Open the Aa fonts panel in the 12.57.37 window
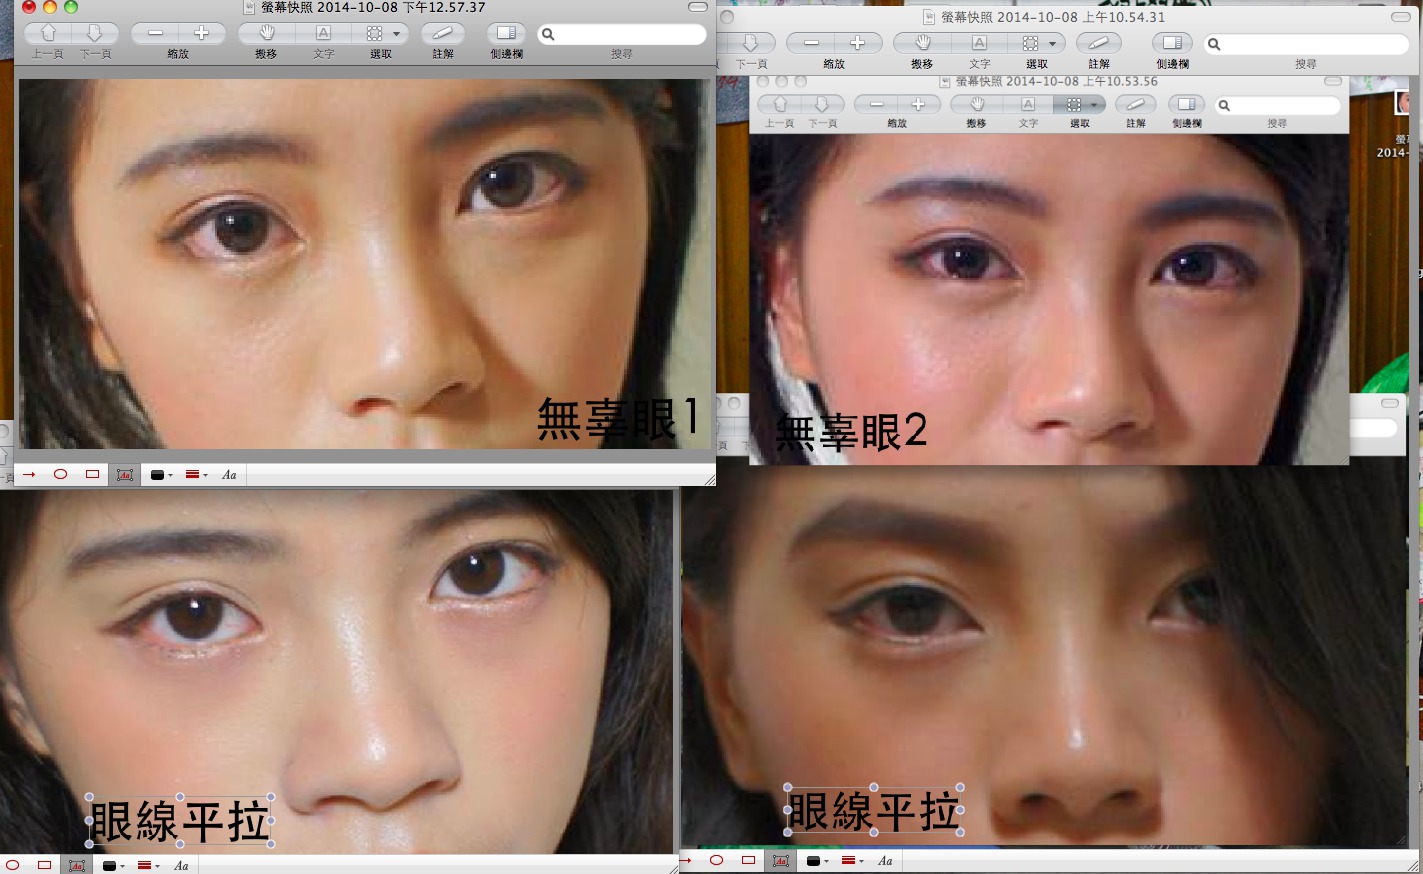The width and height of the screenshot is (1423, 874). (229, 475)
